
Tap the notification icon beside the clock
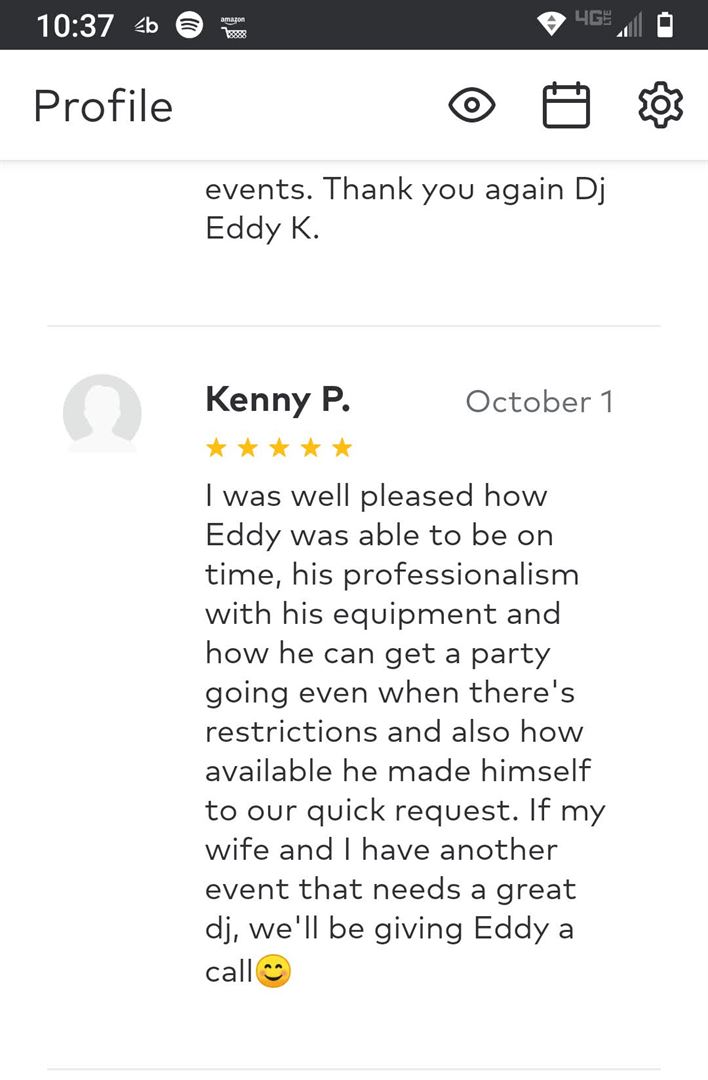pos(146,25)
